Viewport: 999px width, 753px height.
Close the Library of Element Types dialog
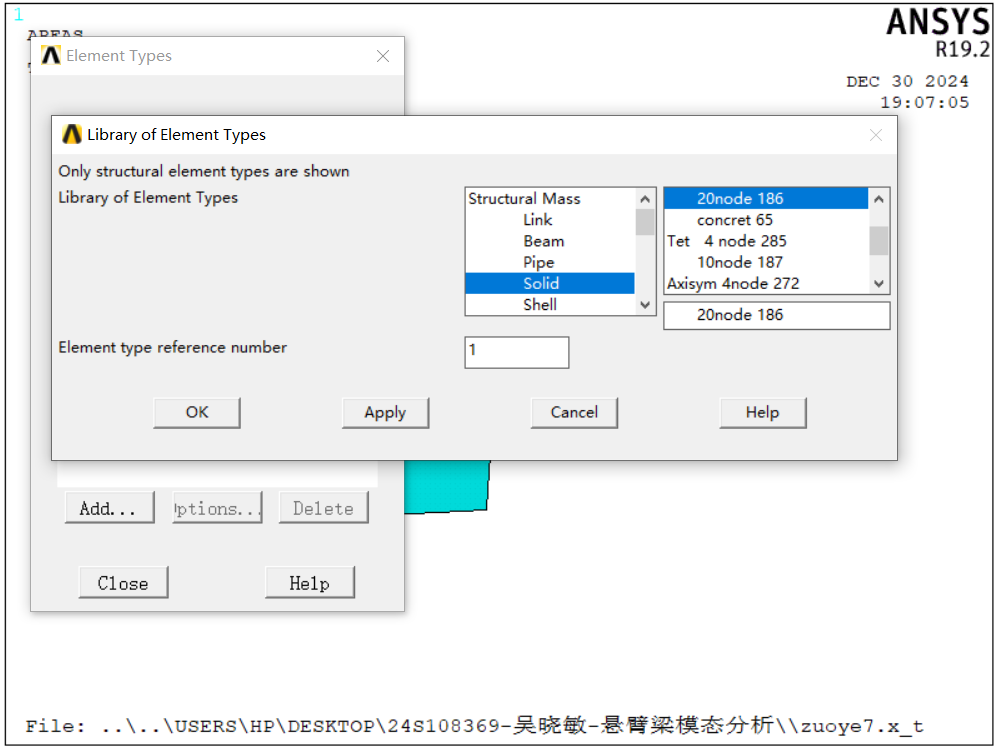(876, 135)
